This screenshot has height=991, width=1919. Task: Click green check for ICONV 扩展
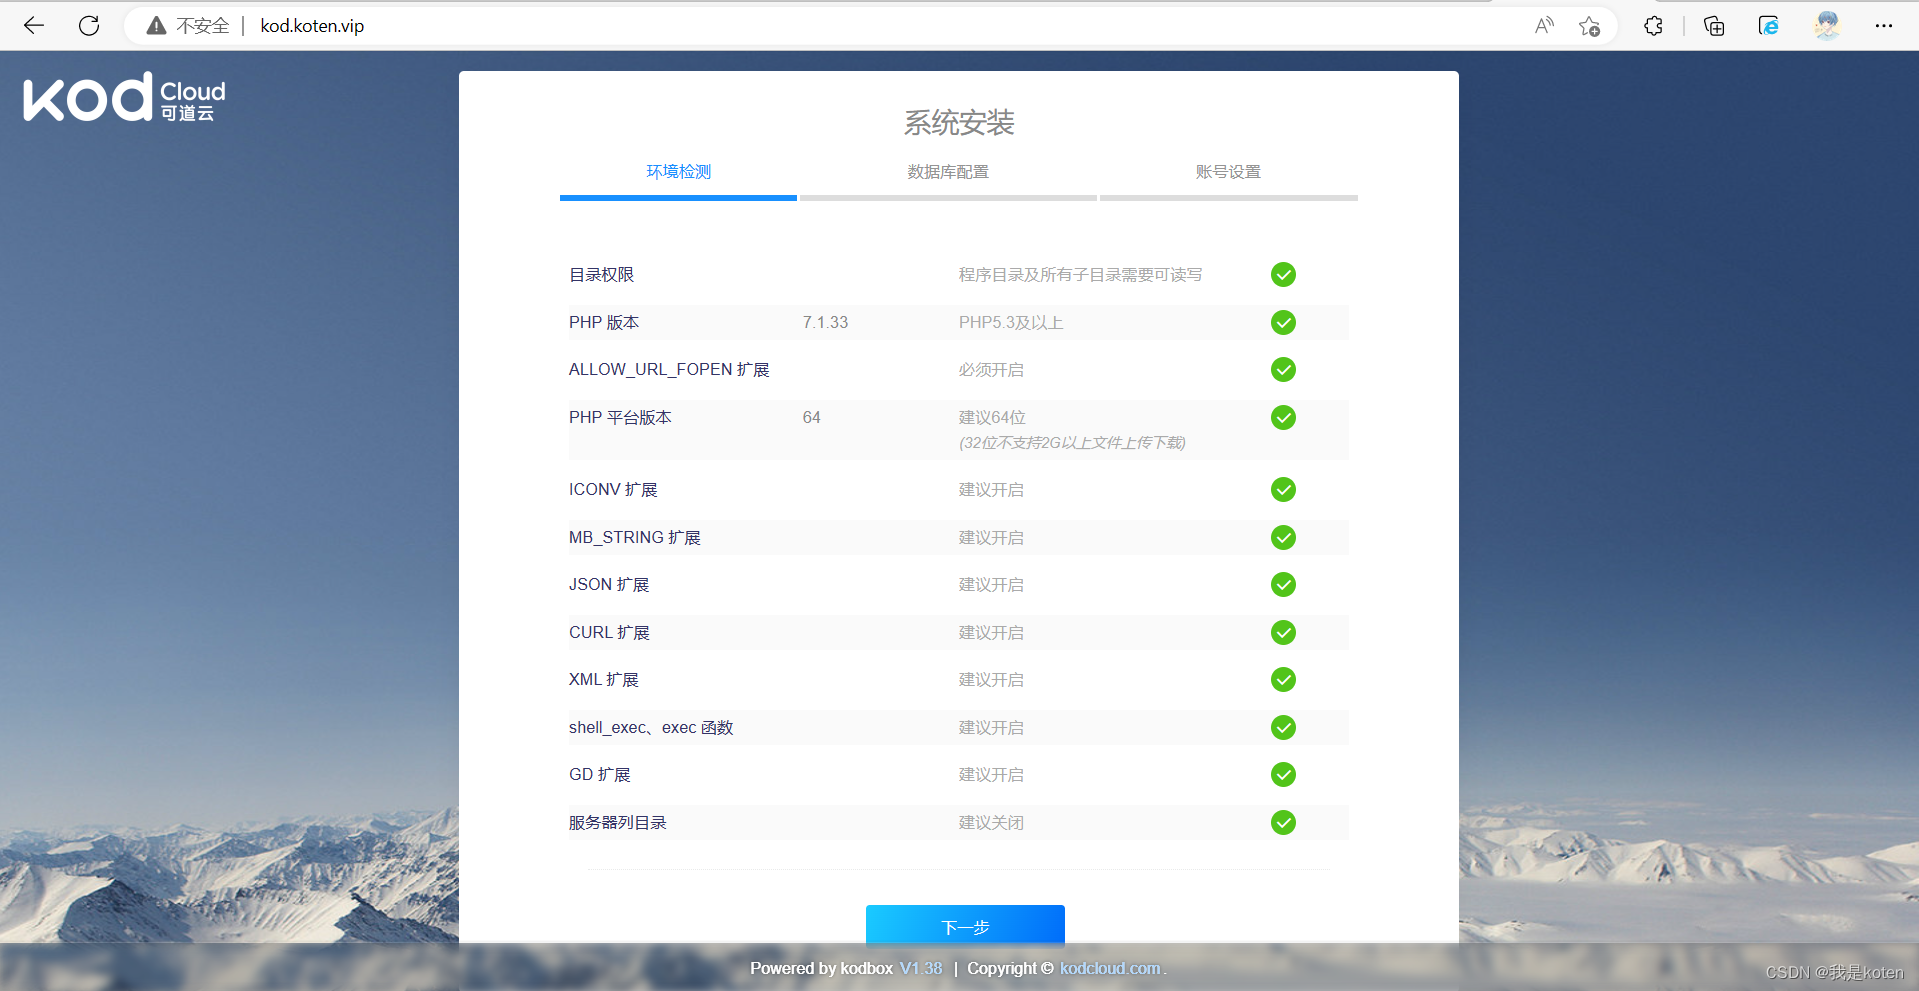coord(1283,490)
